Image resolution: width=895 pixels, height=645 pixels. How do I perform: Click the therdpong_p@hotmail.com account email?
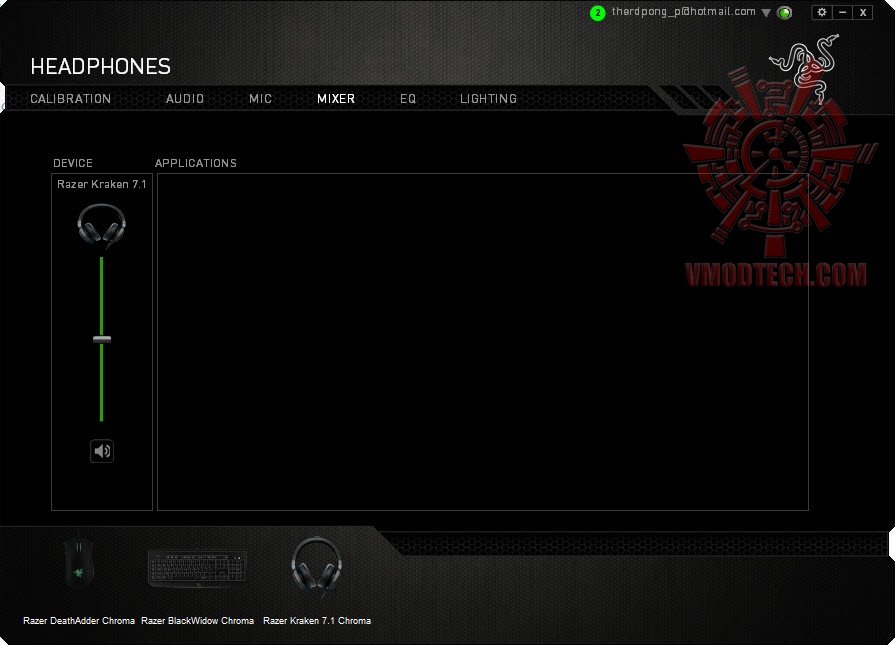click(684, 11)
